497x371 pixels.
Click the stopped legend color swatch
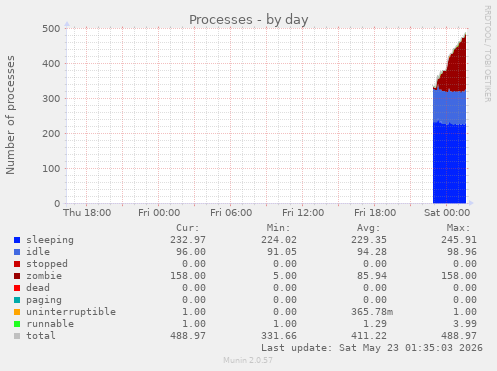(x=17, y=264)
